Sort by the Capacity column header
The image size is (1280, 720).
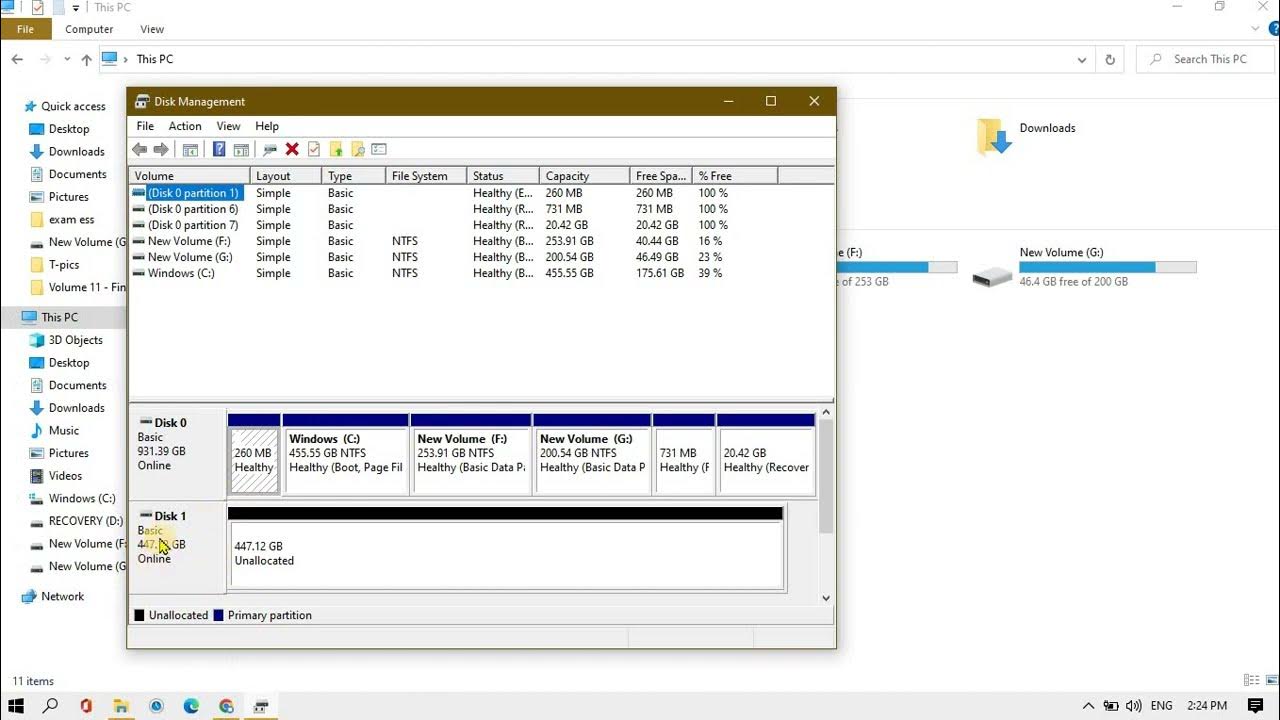tap(584, 175)
